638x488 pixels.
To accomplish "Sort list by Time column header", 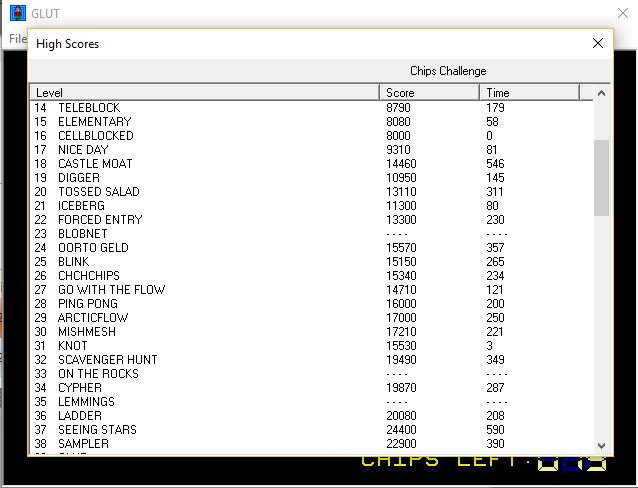I will point(529,93).
